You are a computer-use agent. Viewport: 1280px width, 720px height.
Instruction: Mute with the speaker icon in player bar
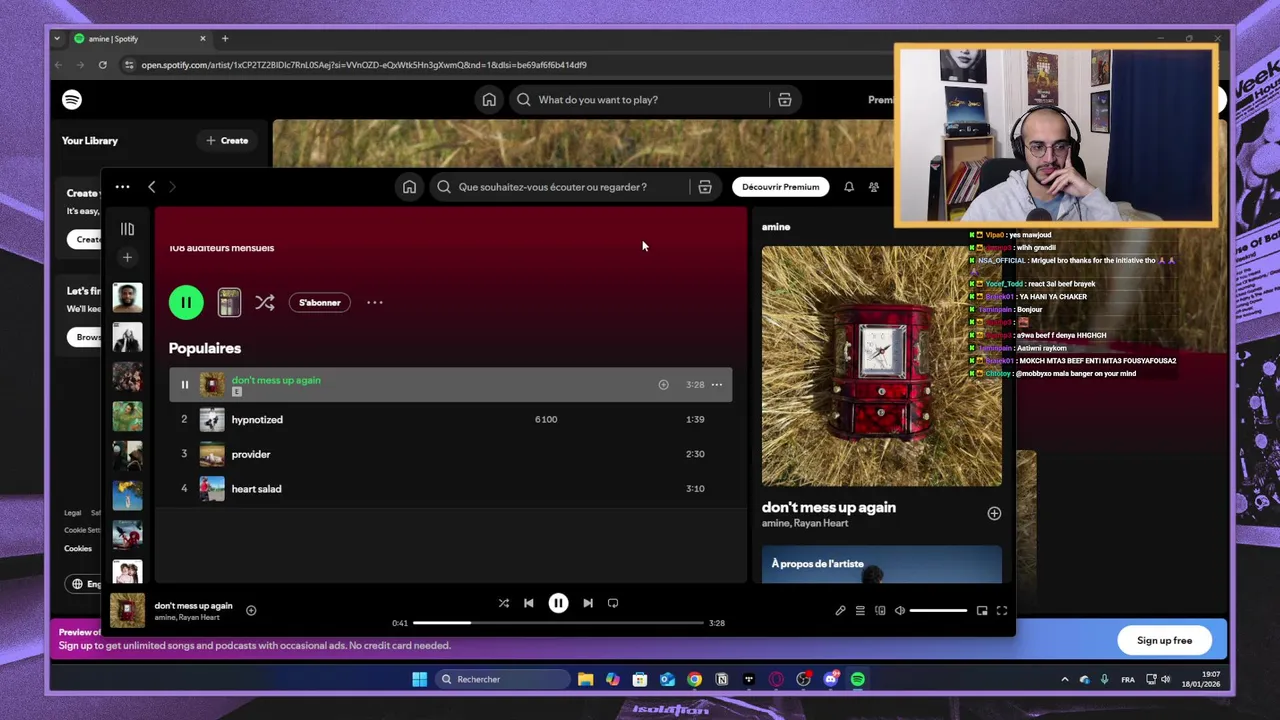coord(900,610)
